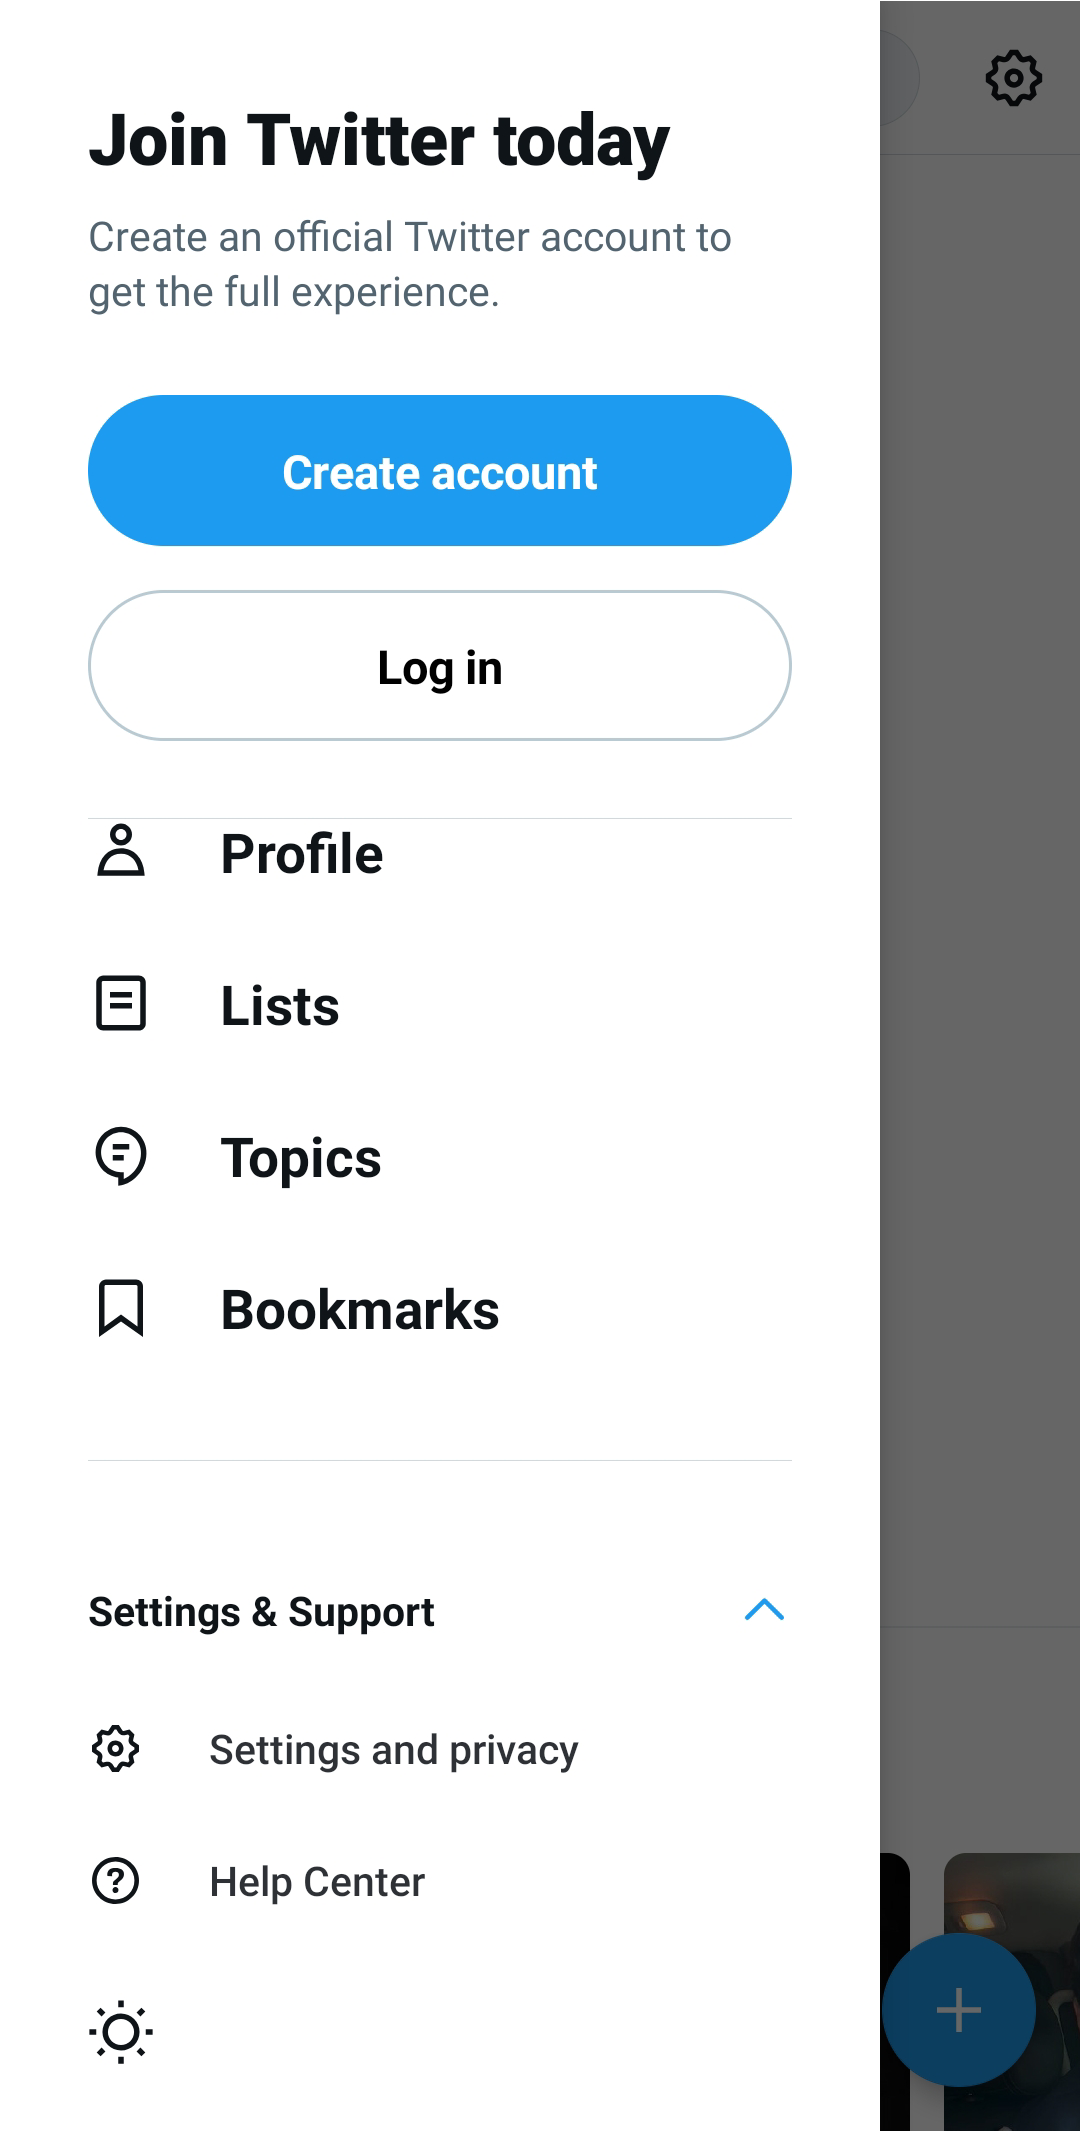The image size is (1080, 2149).
Task: Open the settings gear in the top corner
Action: tap(1013, 77)
